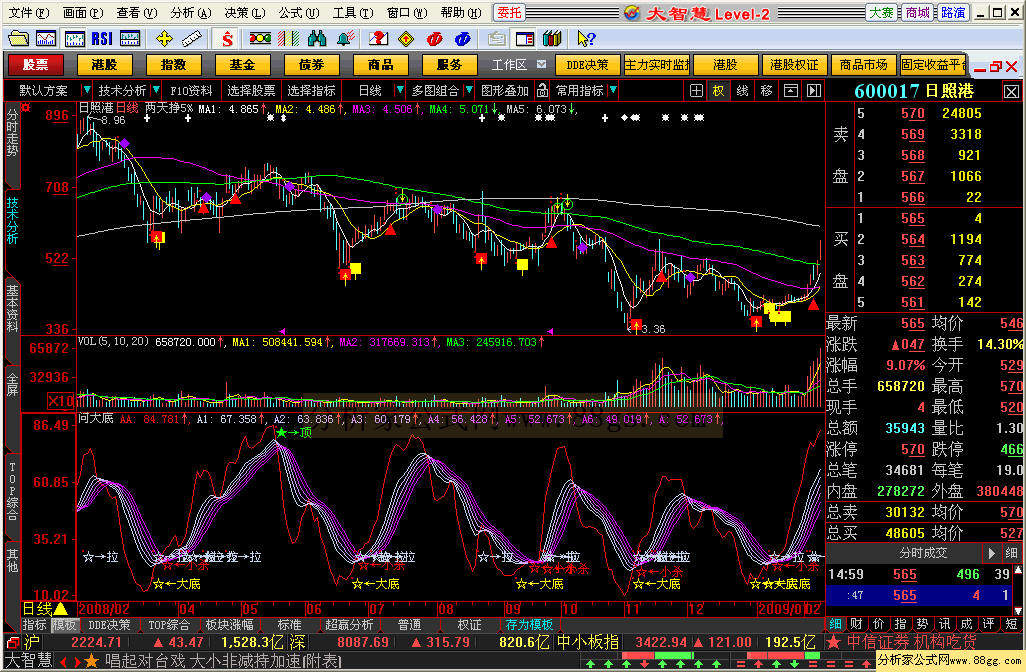Viewport: 1026px width, 672px height.
Task: Click the lock icon beside 图形叠加
Action: (542, 90)
